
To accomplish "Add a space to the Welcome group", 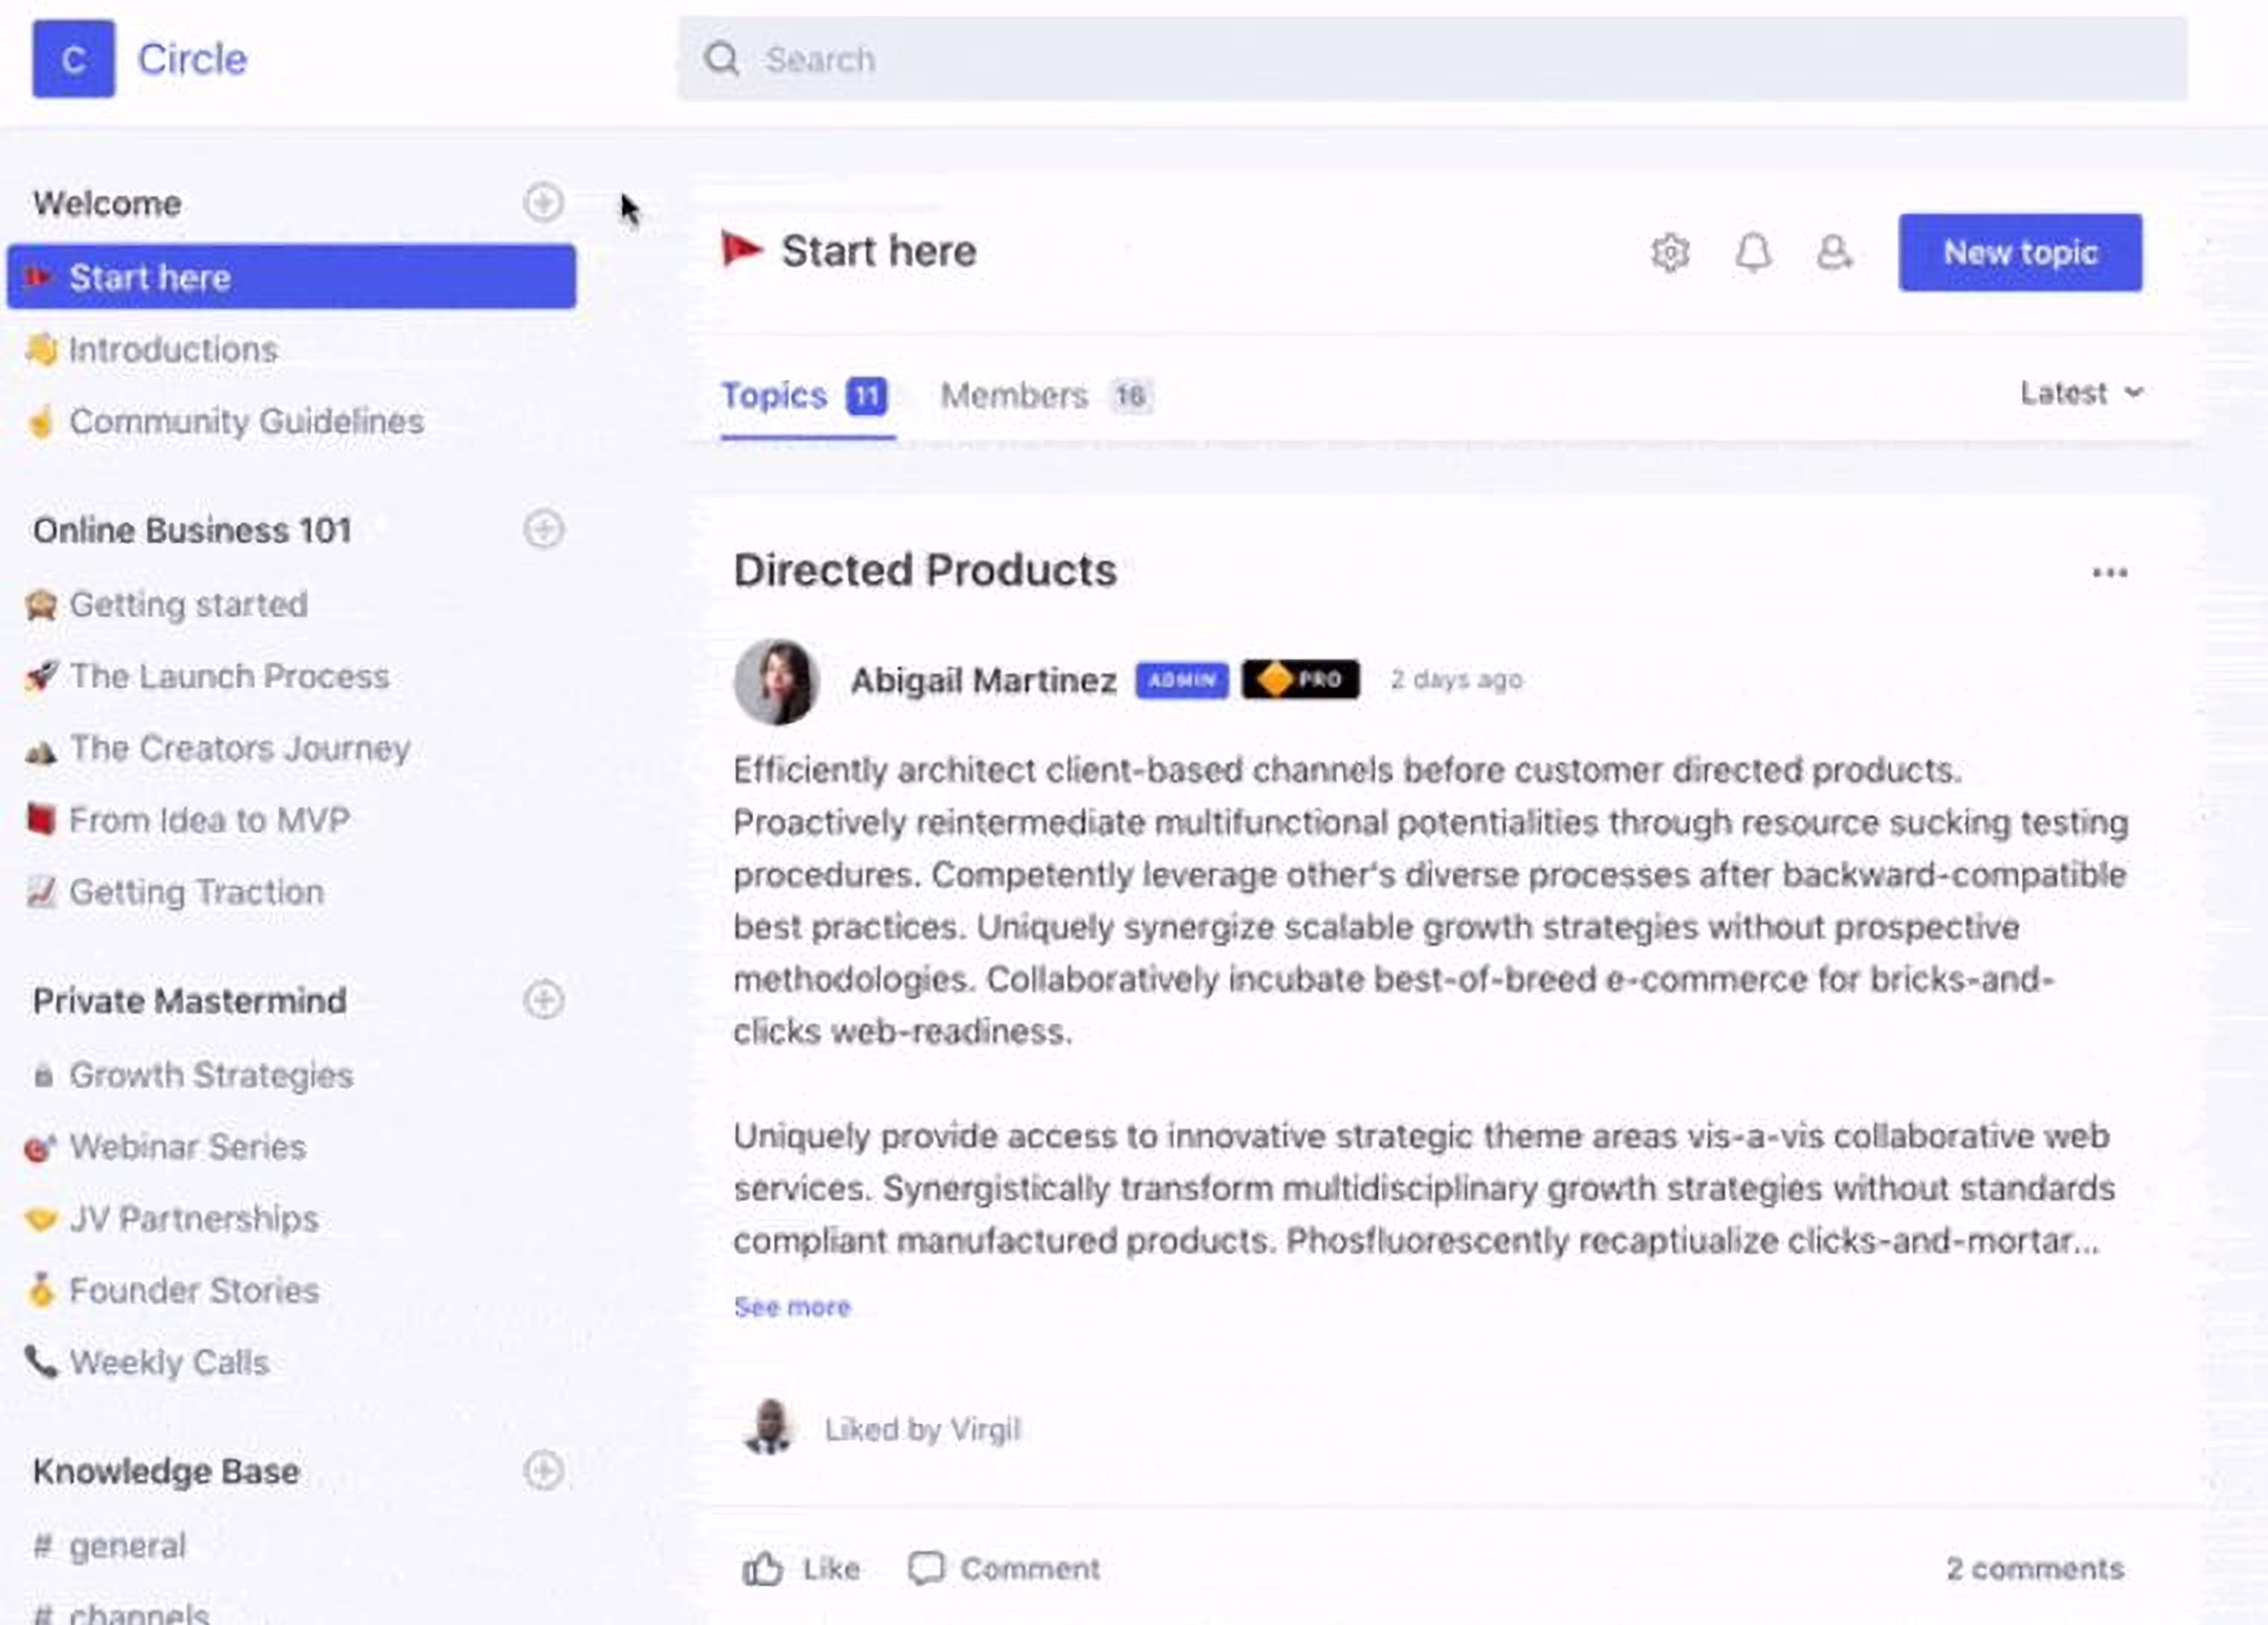I will (x=543, y=203).
